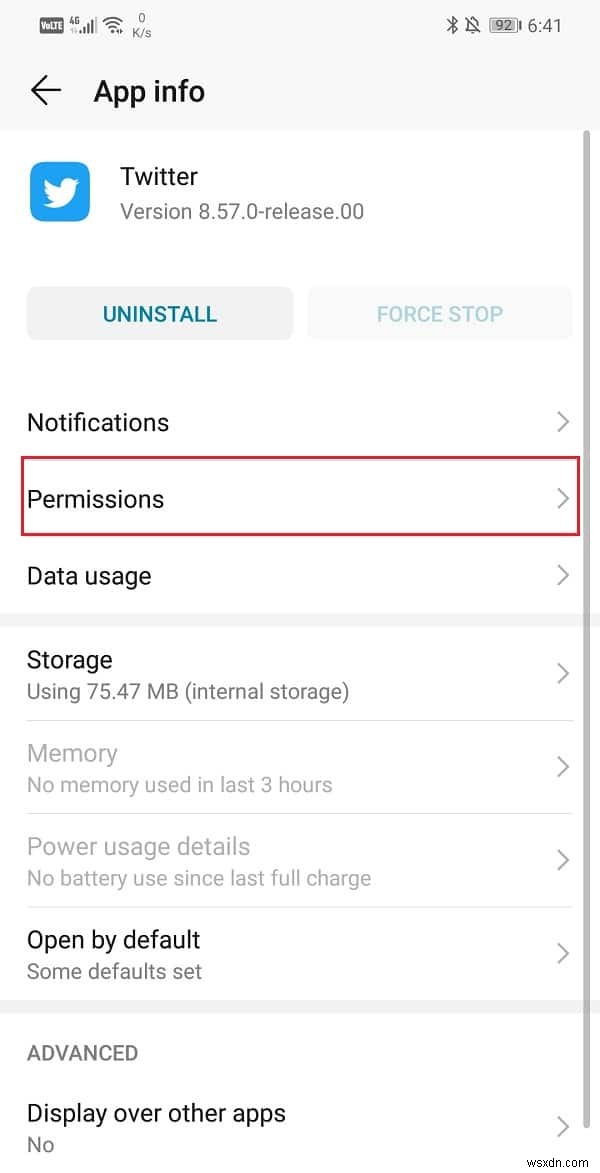Expand the Open by default chevron
This screenshot has height=1173, width=600.
click(x=563, y=954)
